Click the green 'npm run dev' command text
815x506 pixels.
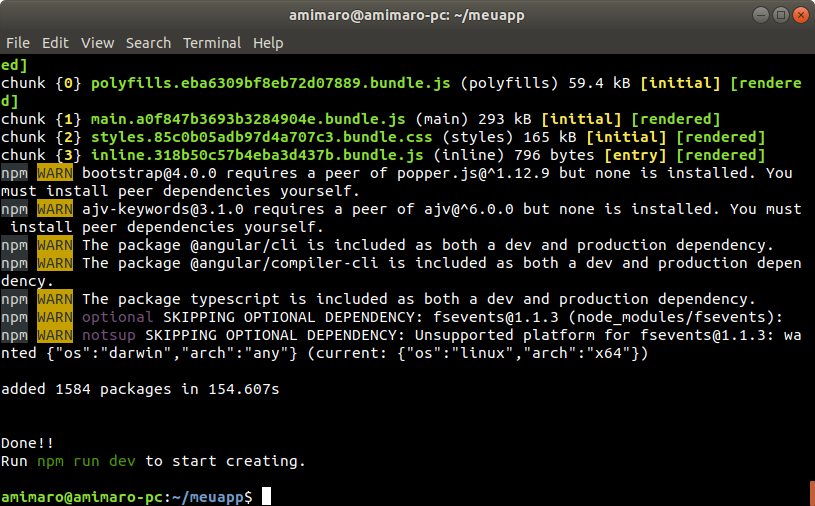tap(88, 461)
